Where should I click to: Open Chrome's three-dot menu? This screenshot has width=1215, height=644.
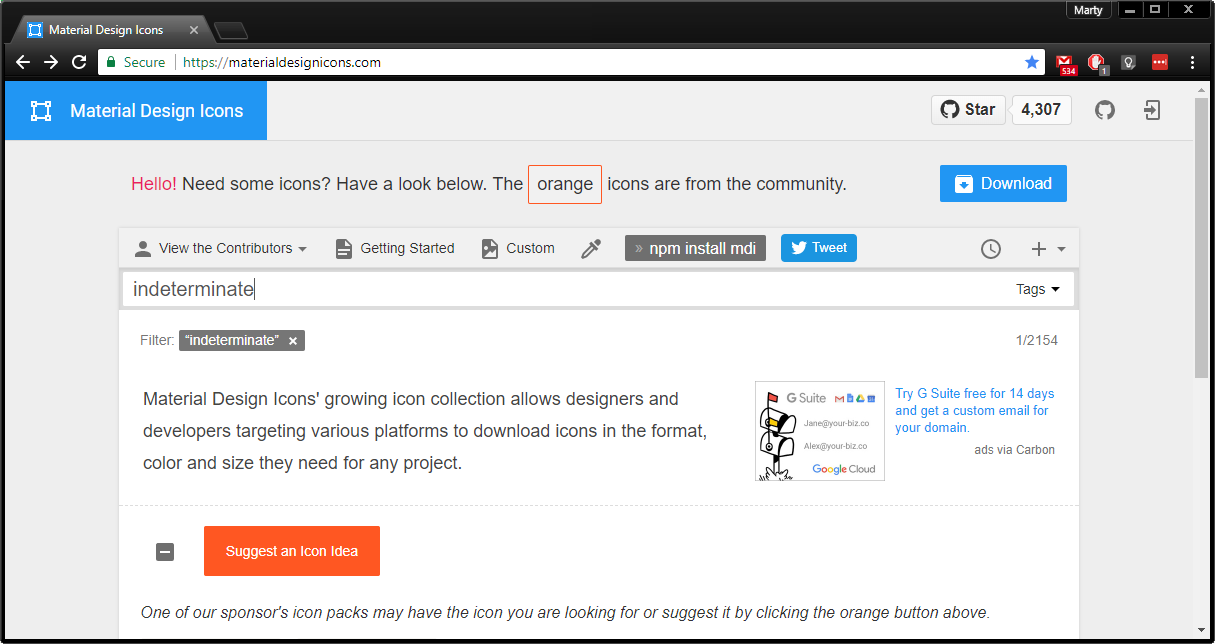tap(1192, 62)
